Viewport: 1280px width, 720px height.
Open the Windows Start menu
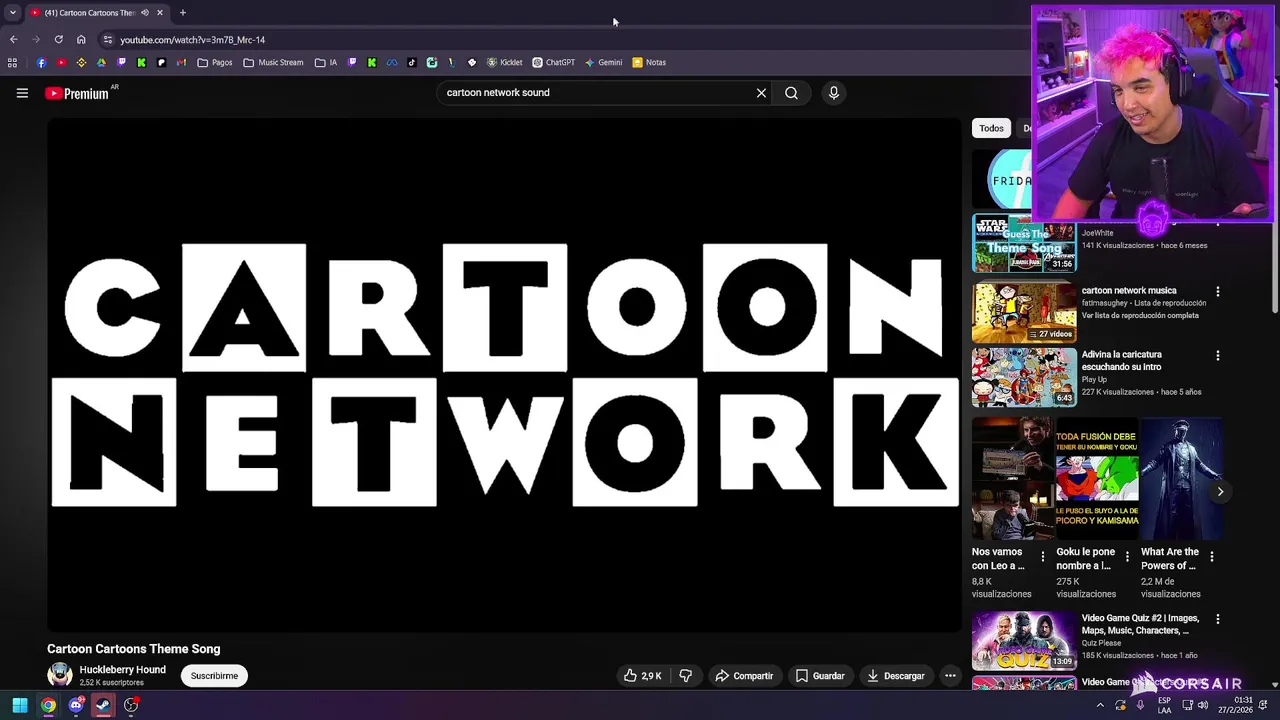20,705
